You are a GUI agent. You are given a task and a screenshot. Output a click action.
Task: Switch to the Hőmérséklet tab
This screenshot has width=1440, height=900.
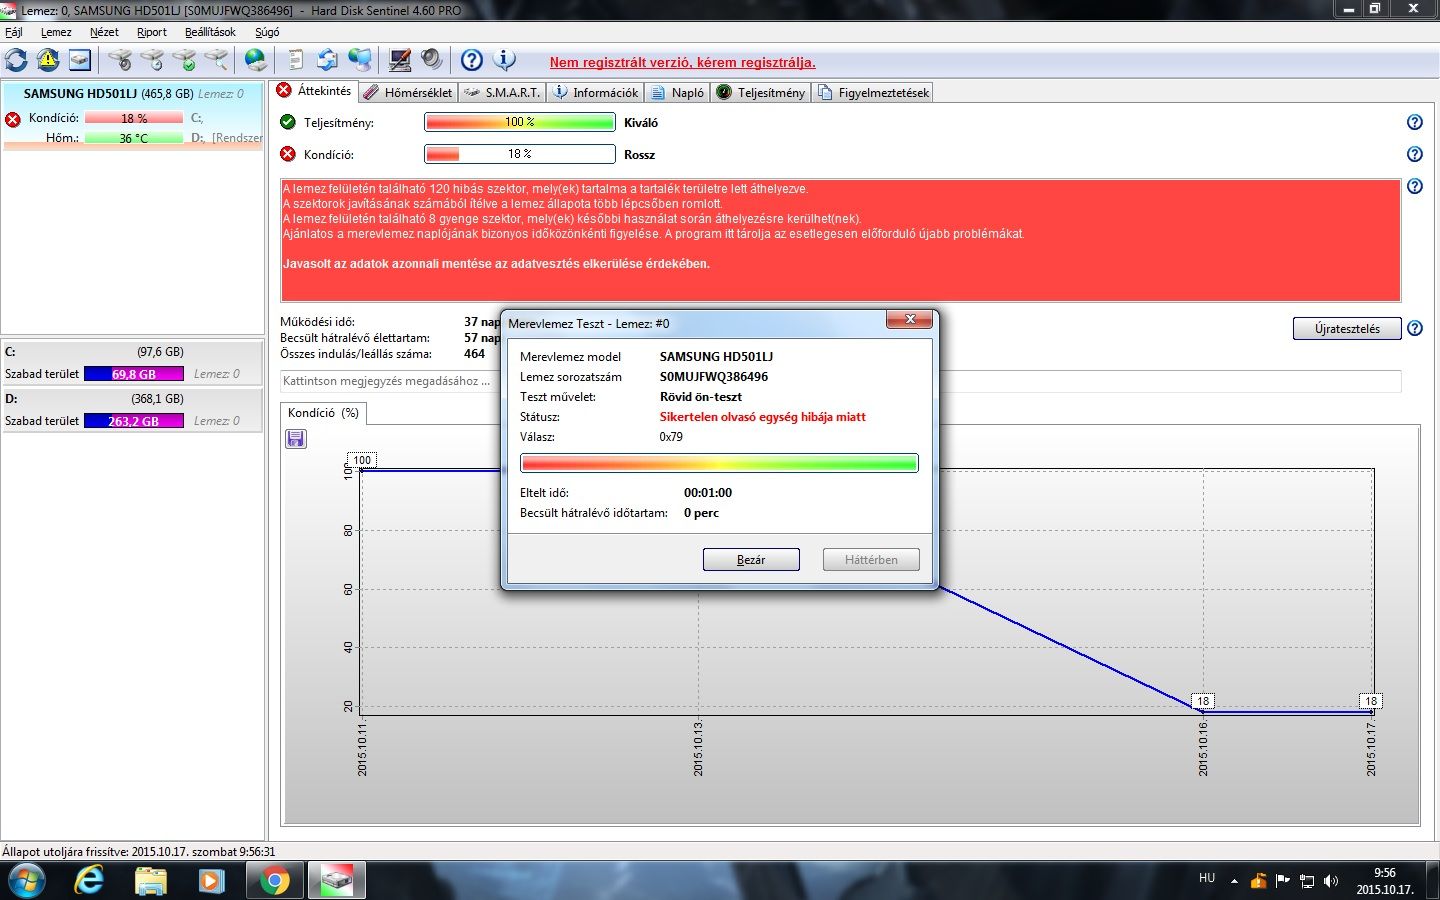pyautogui.click(x=407, y=92)
